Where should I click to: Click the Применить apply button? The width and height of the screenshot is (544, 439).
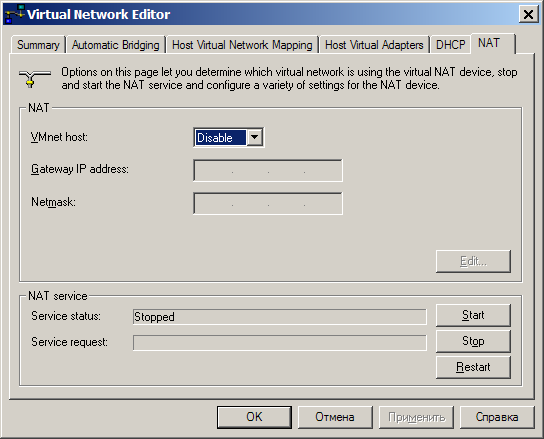coord(416,417)
